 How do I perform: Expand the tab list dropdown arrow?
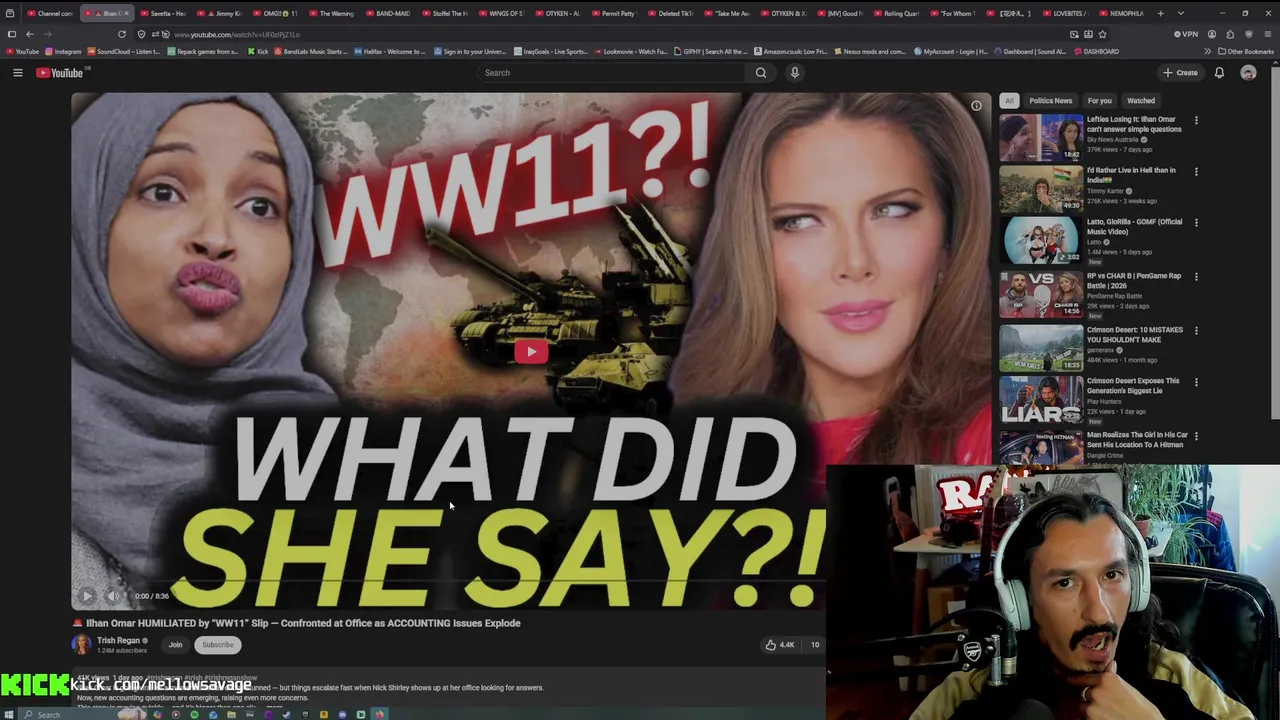tap(1181, 13)
